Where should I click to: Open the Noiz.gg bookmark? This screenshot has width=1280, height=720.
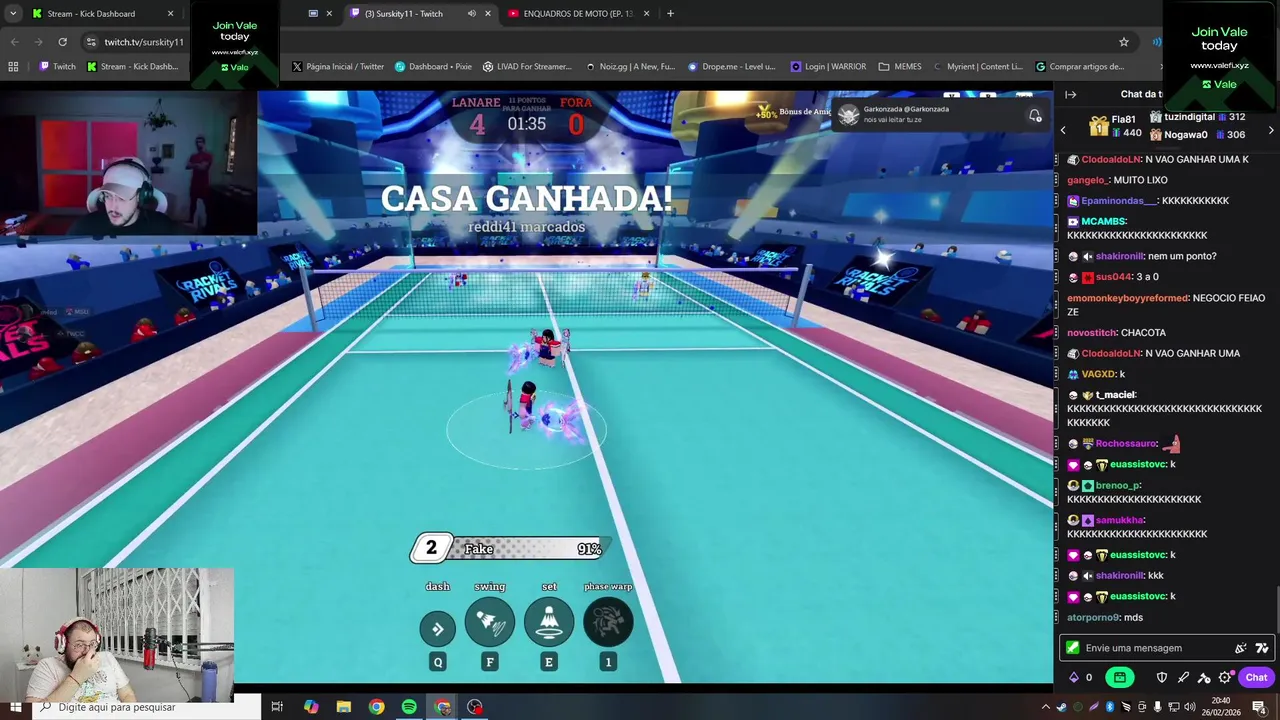click(630, 67)
